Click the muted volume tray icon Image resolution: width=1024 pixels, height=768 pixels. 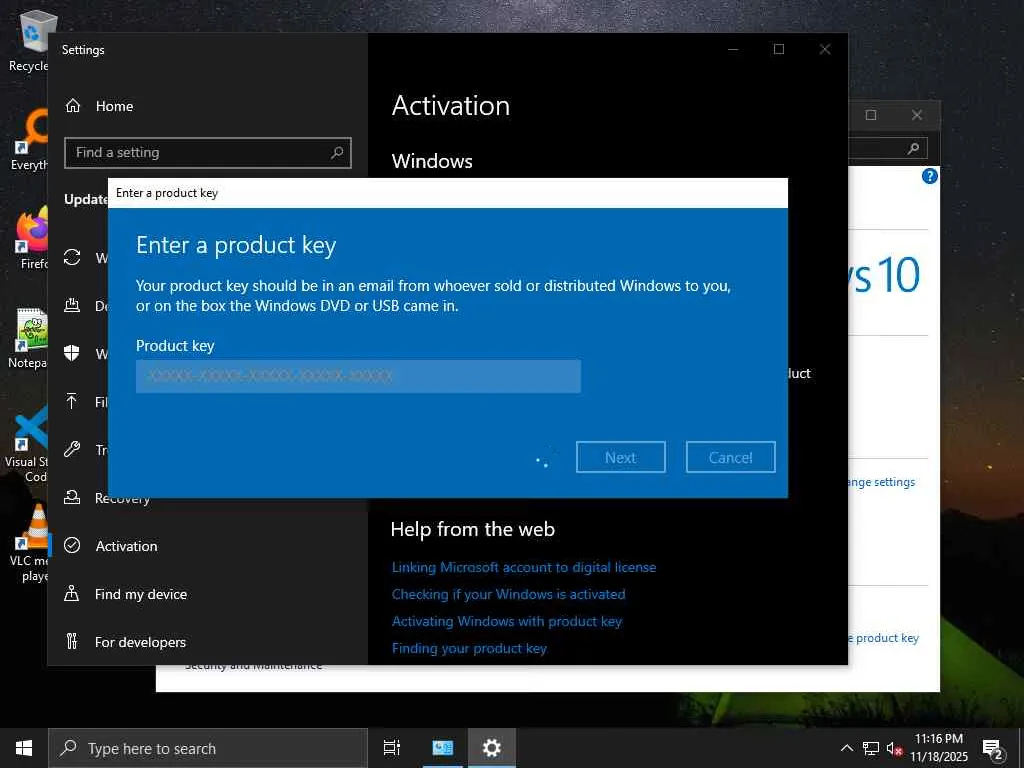(894, 748)
